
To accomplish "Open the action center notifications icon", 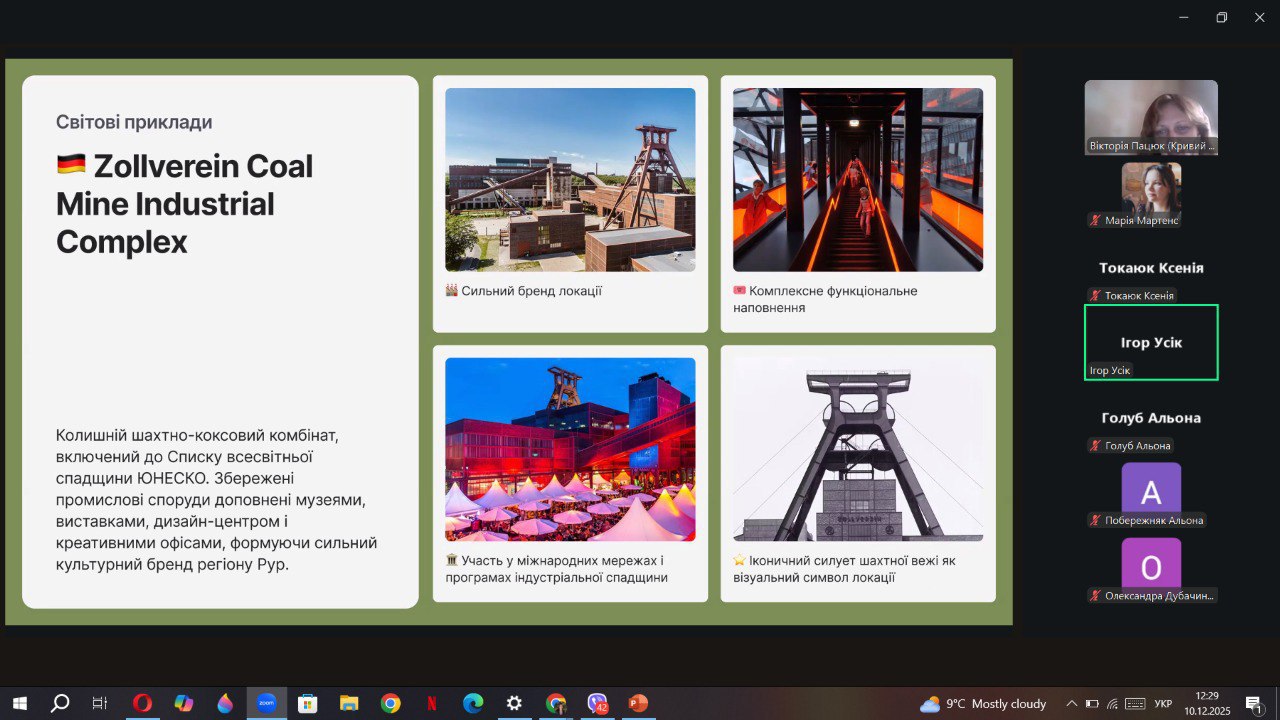I will 1254,704.
